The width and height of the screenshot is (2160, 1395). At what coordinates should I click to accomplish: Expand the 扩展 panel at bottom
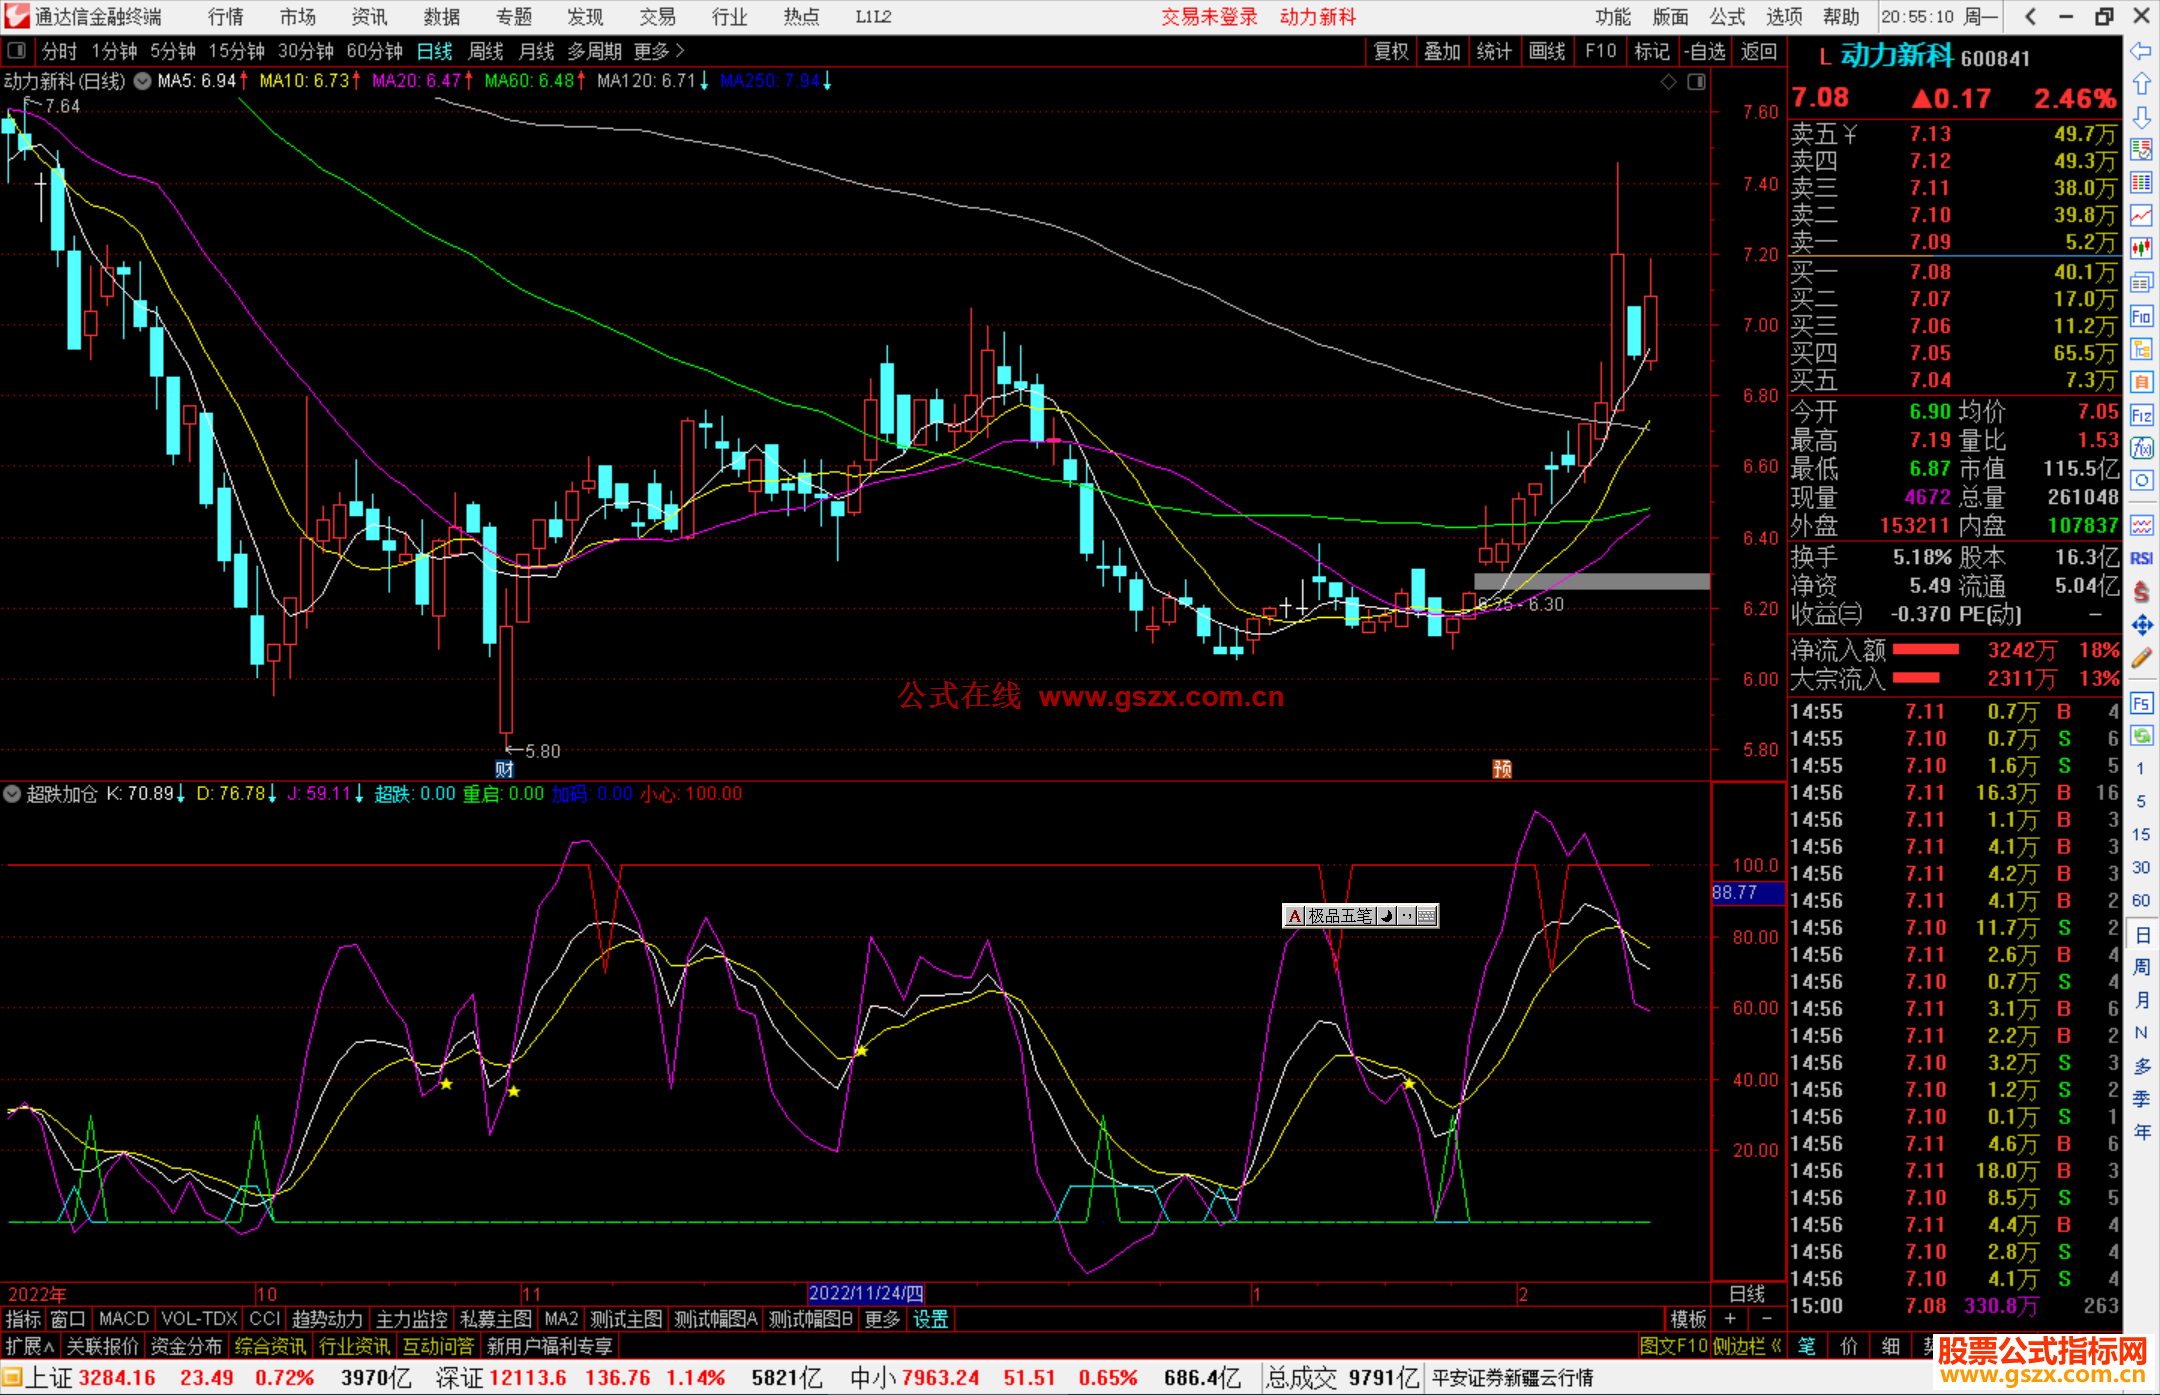[x=30, y=1346]
